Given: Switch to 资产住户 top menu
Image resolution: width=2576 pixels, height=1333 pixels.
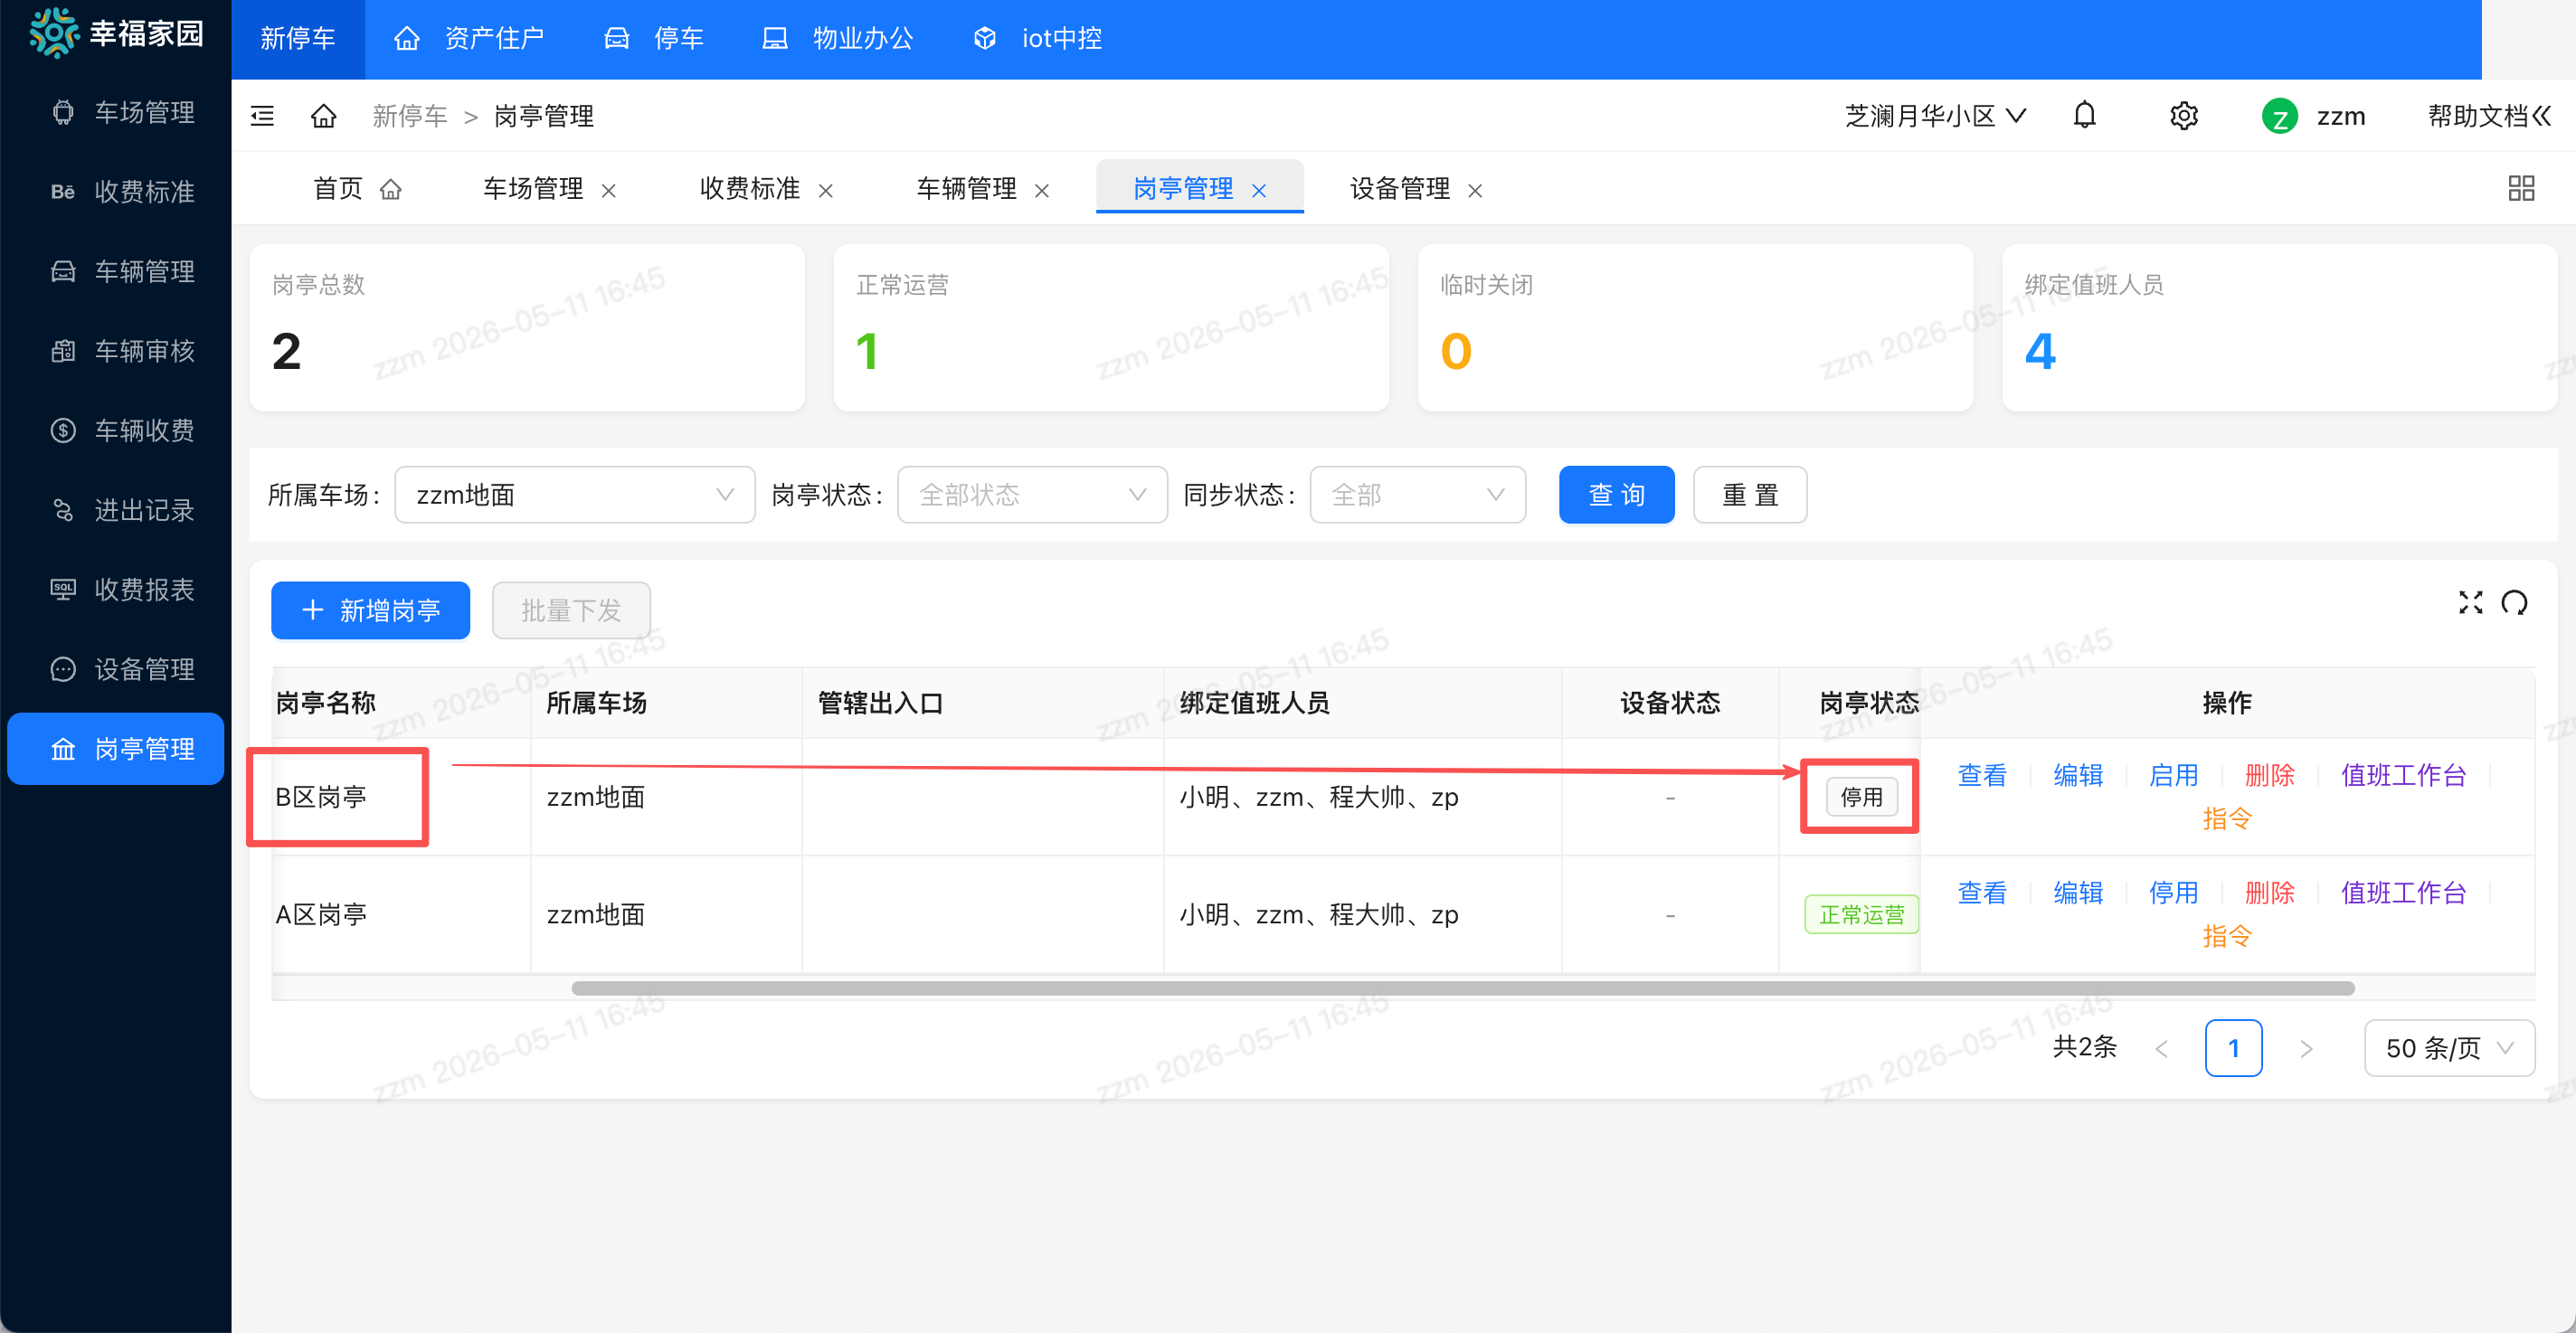Looking at the screenshot, I should tap(468, 38).
